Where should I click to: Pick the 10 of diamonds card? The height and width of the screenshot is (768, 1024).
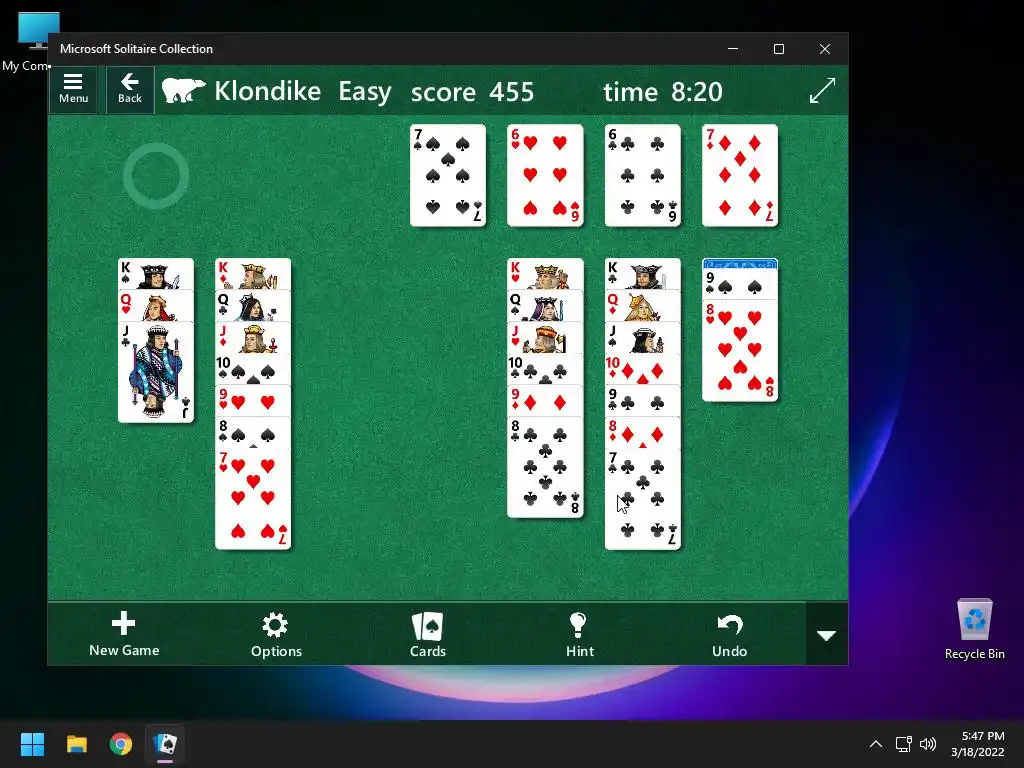coord(643,369)
